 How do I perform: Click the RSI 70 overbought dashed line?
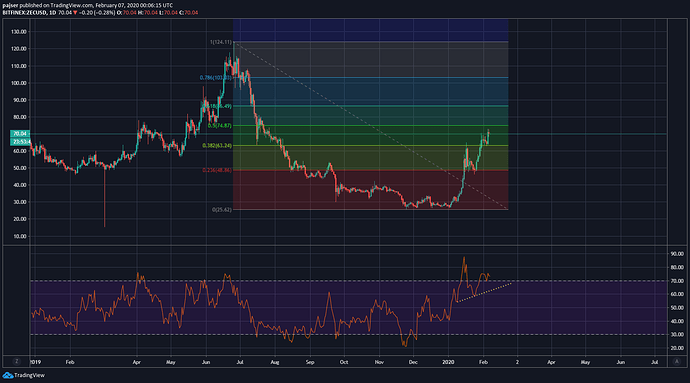tap(349, 281)
